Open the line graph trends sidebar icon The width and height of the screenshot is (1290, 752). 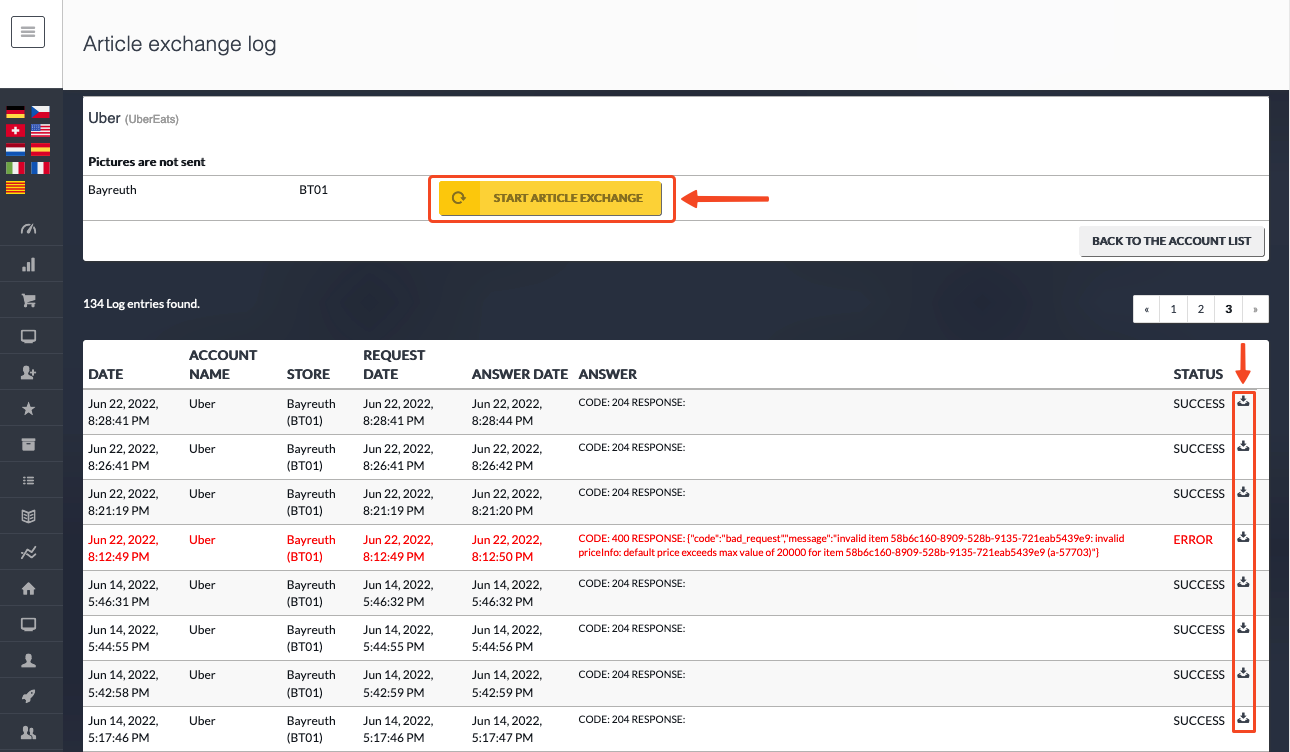pyautogui.click(x=29, y=552)
